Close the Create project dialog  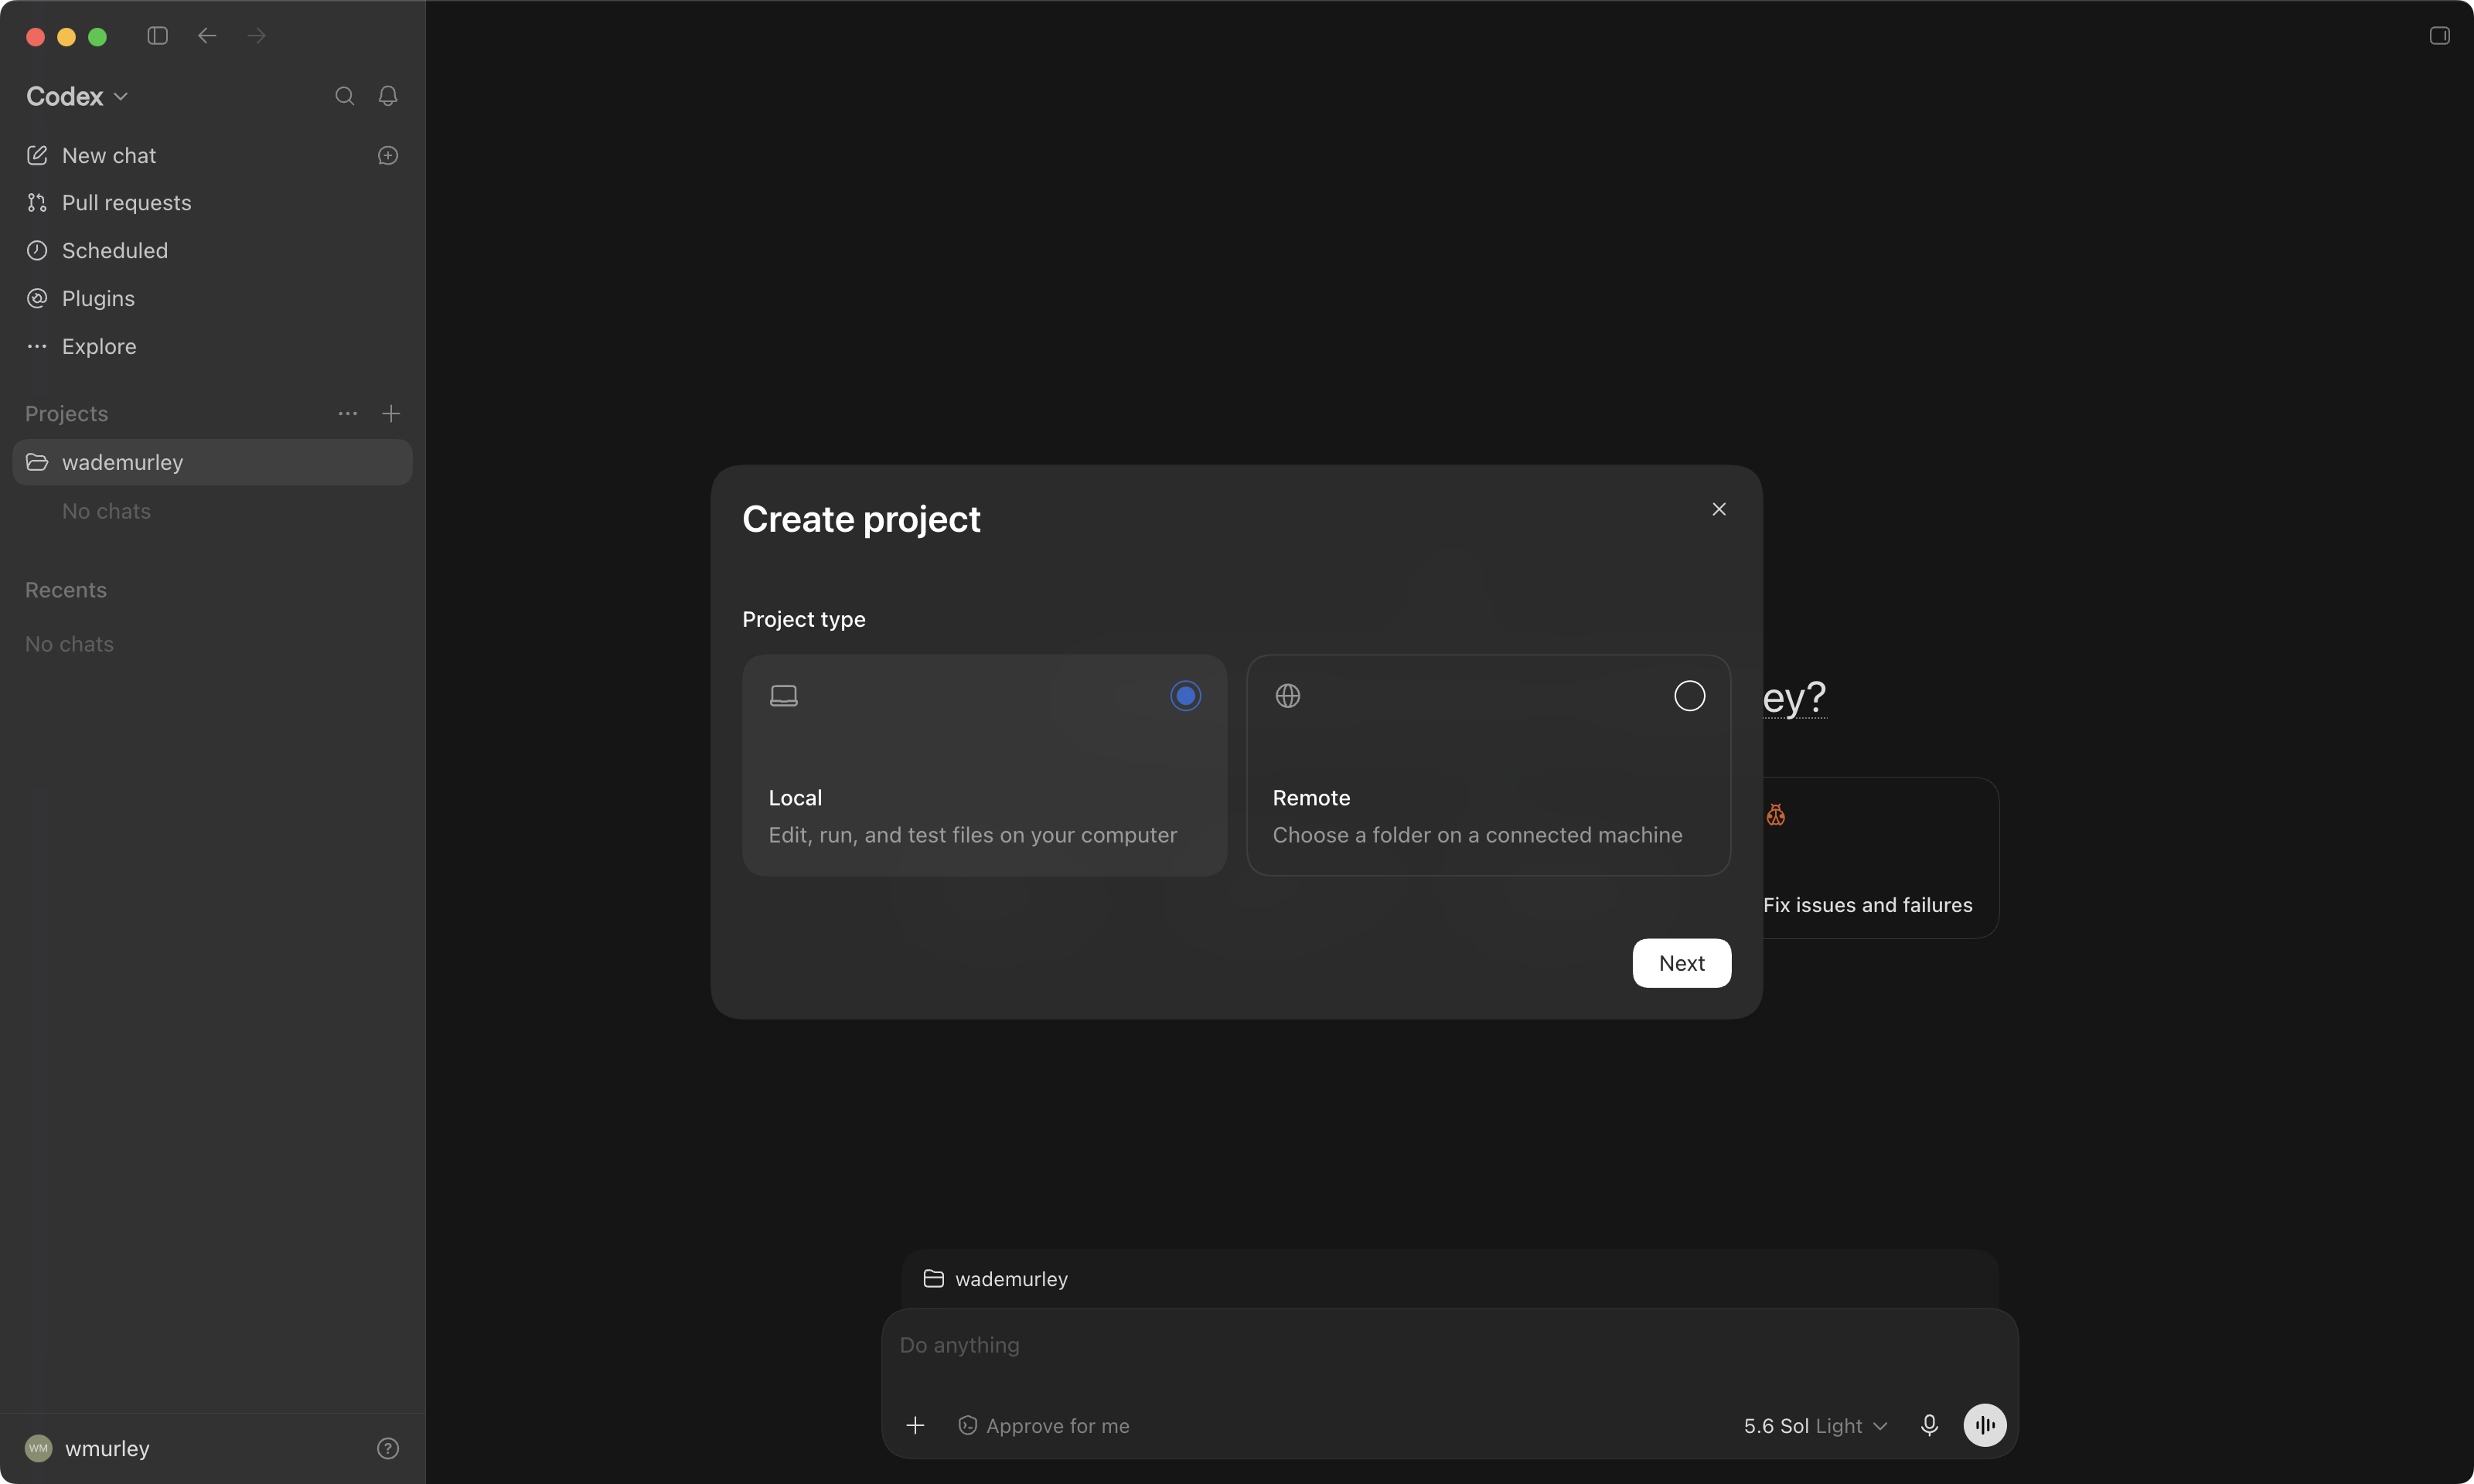tap(1719, 509)
